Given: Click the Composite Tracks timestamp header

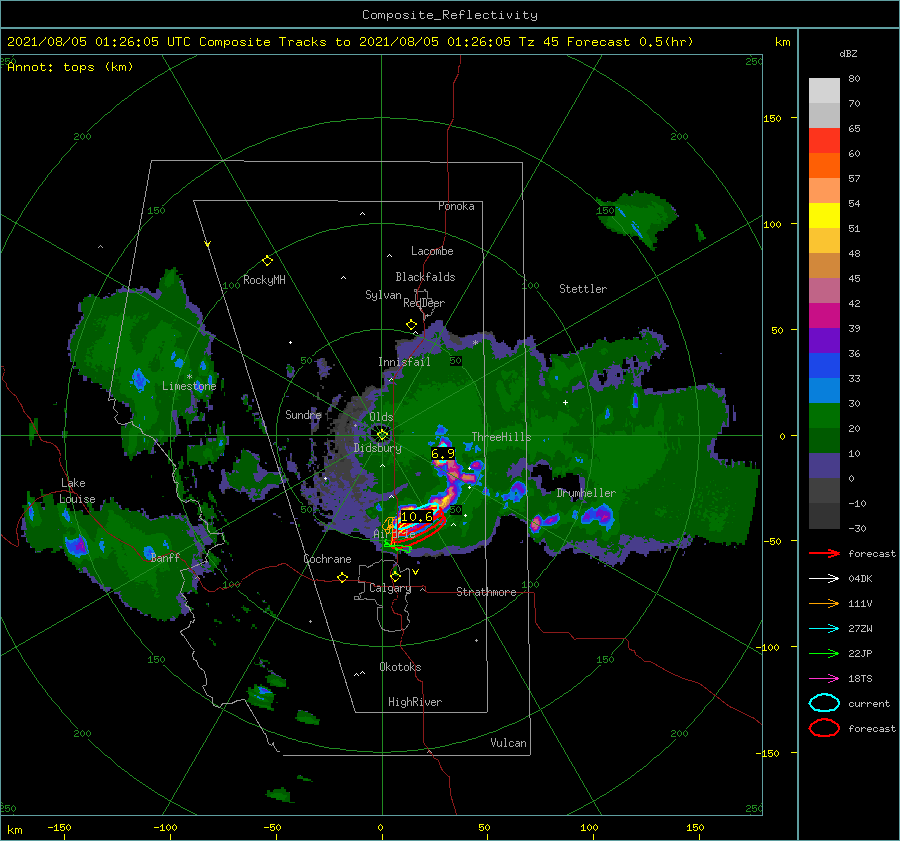Looking at the screenshot, I should click(350, 42).
